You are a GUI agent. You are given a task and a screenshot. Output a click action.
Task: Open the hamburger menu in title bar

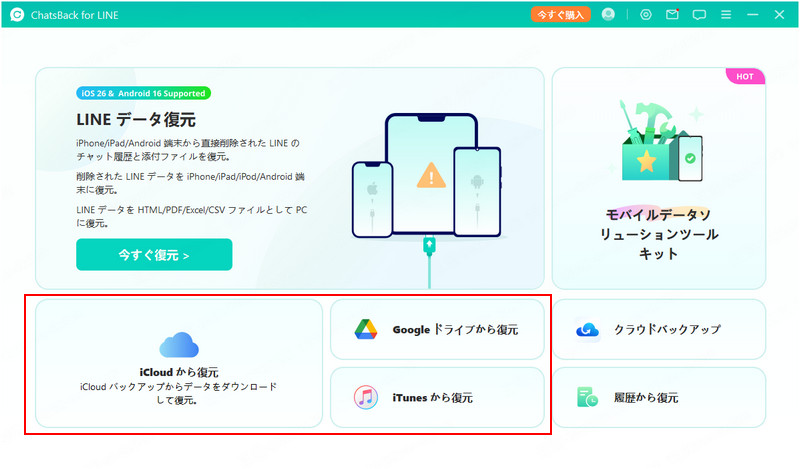(x=726, y=14)
